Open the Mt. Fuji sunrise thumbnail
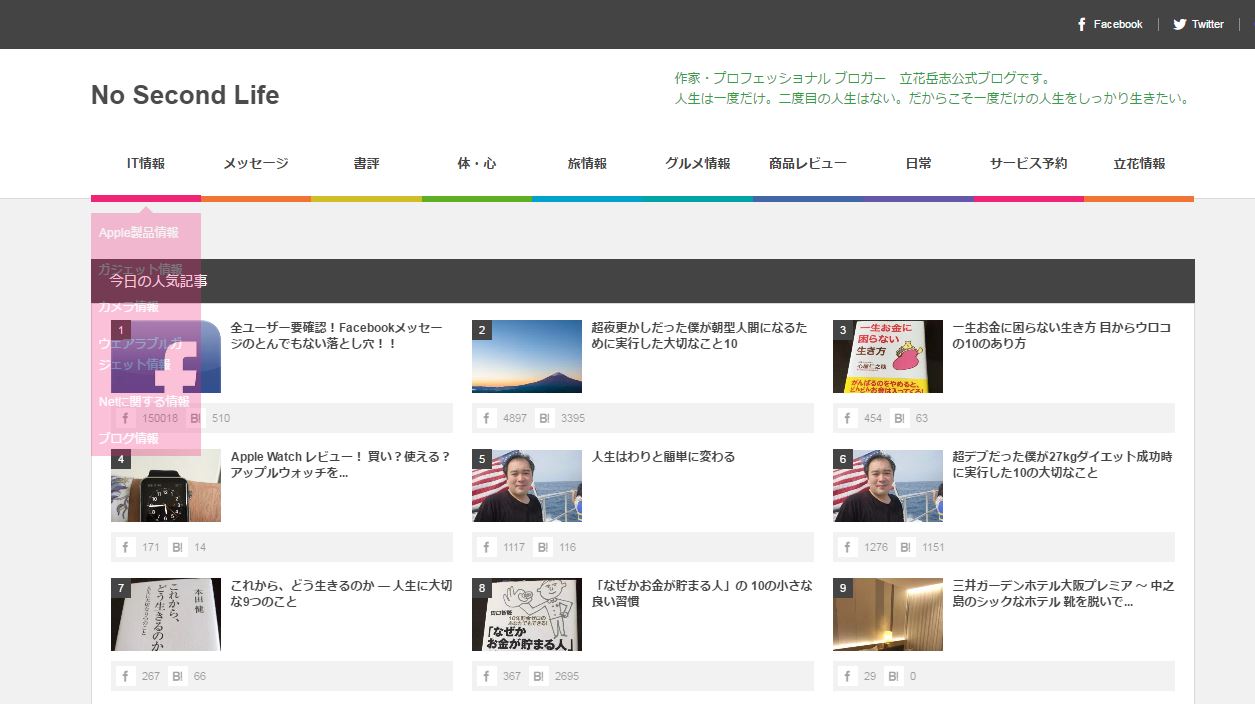This screenshot has height=704, width=1255. [527, 357]
